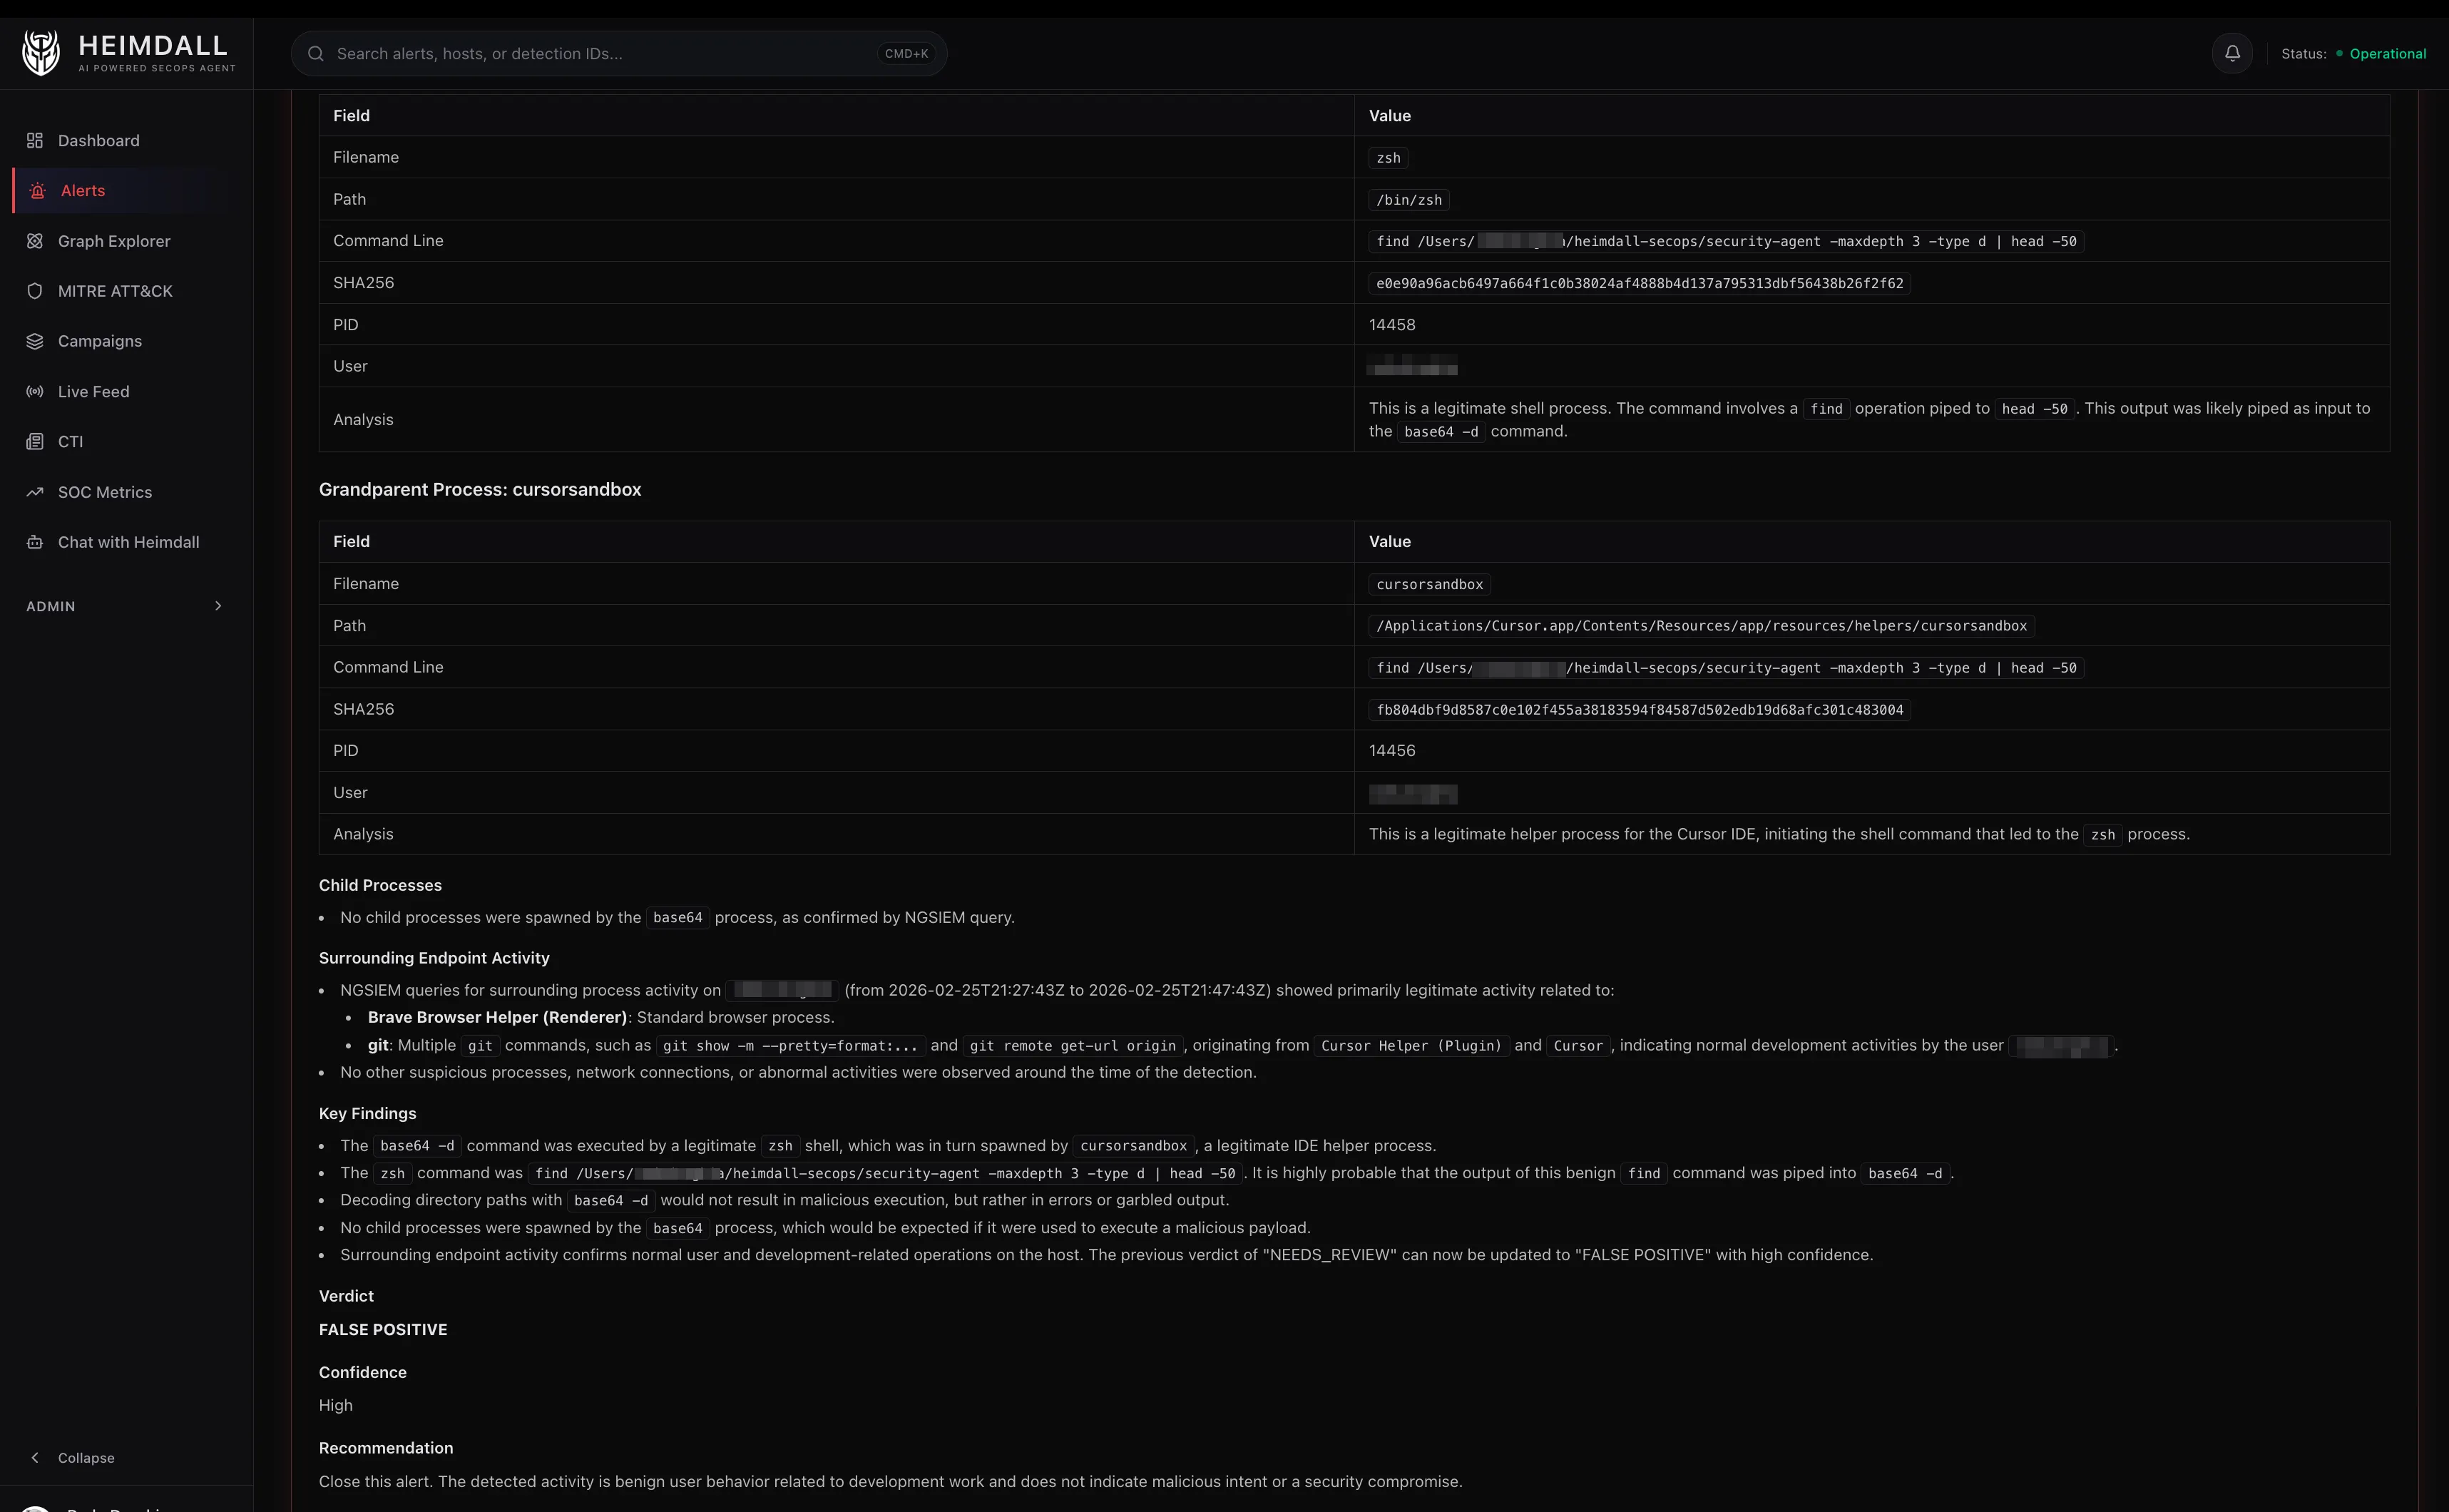
Task: Click the CTI newspaper icon
Action: click(x=35, y=442)
